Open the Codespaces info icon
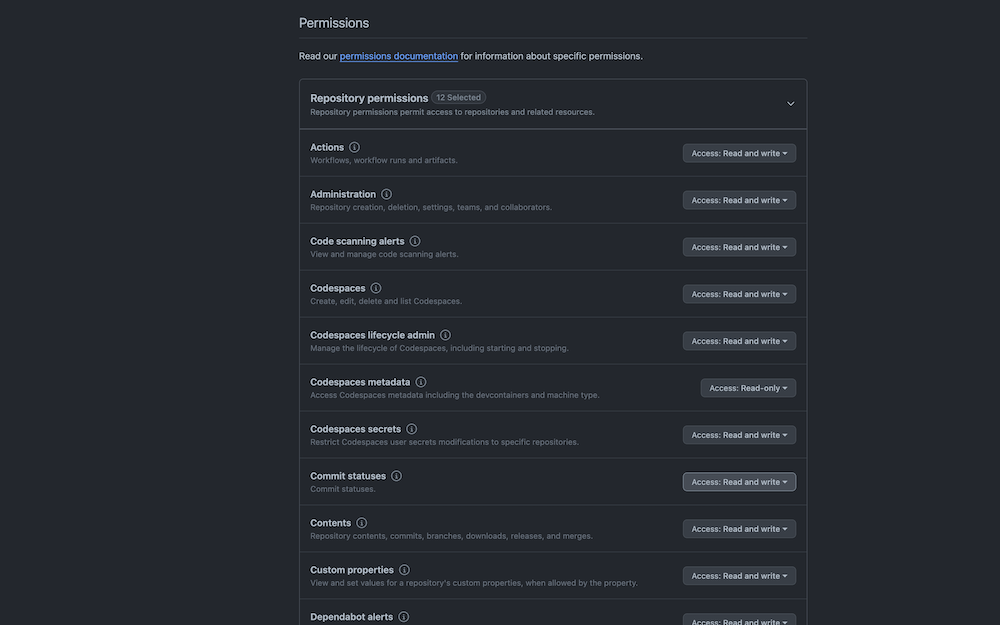This screenshot has width=1000, height=625. 376,288
